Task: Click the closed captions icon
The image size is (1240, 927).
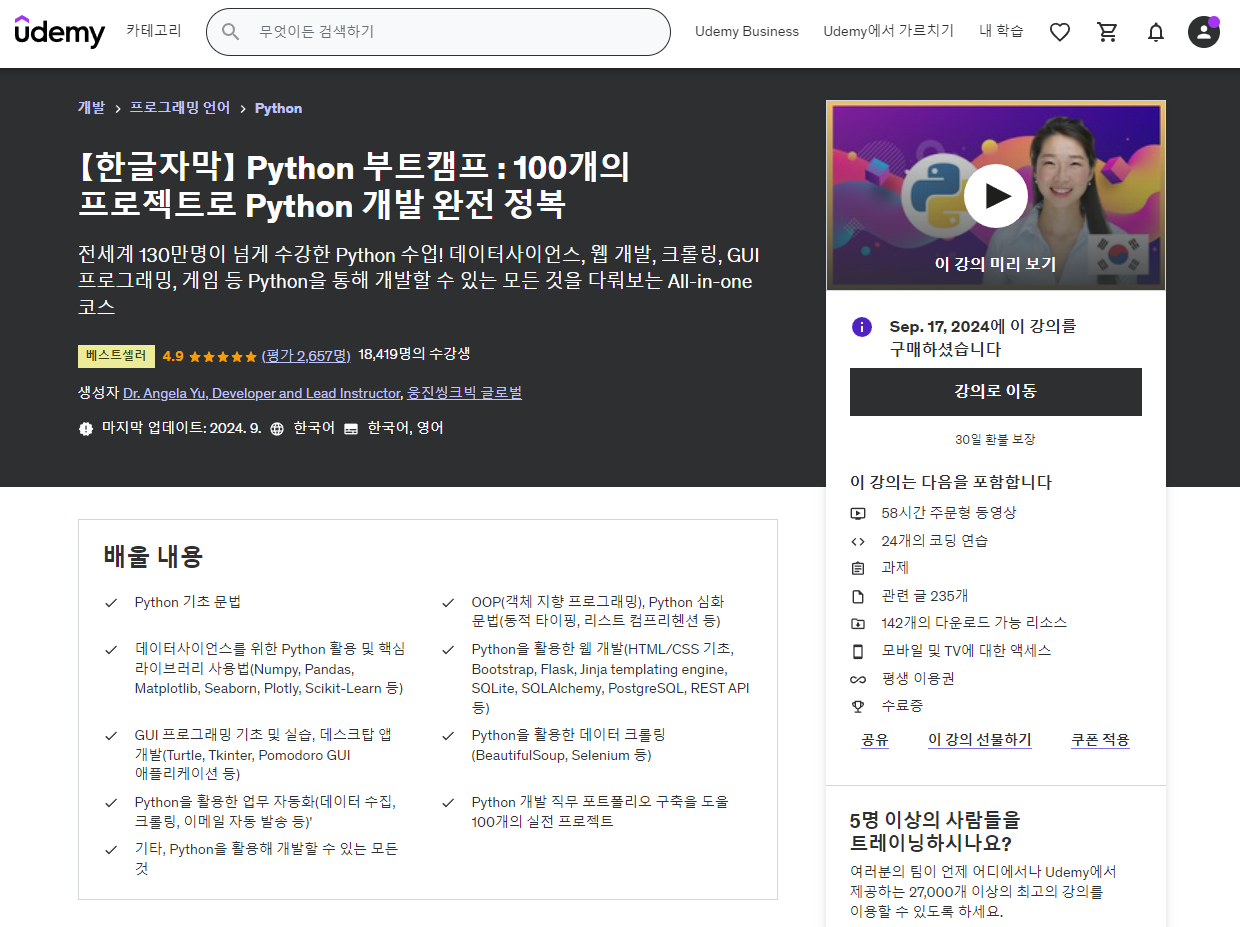Action: click(351, 428)
